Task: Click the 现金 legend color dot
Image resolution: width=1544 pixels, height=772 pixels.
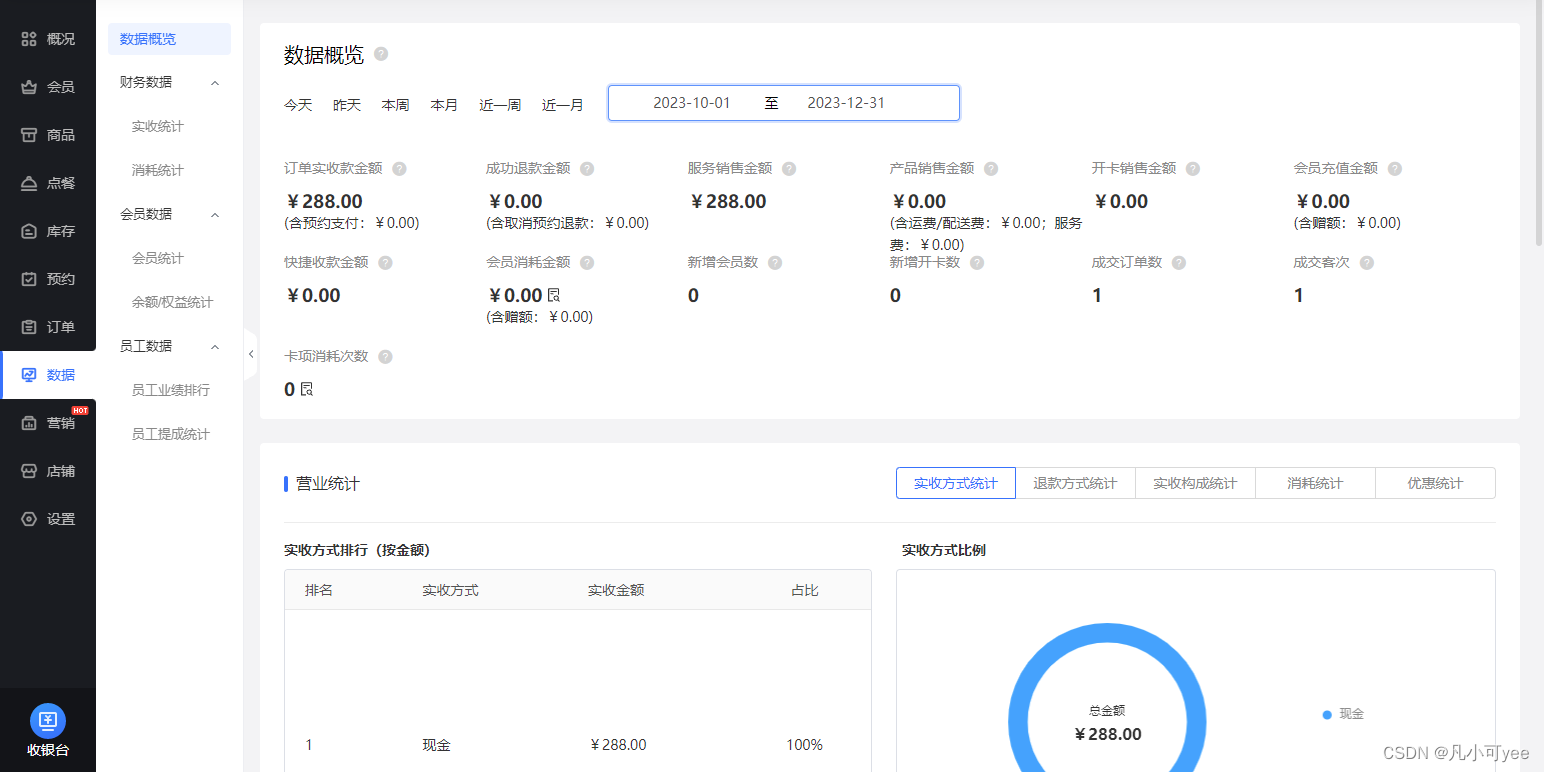Action: coord(1327,714)
